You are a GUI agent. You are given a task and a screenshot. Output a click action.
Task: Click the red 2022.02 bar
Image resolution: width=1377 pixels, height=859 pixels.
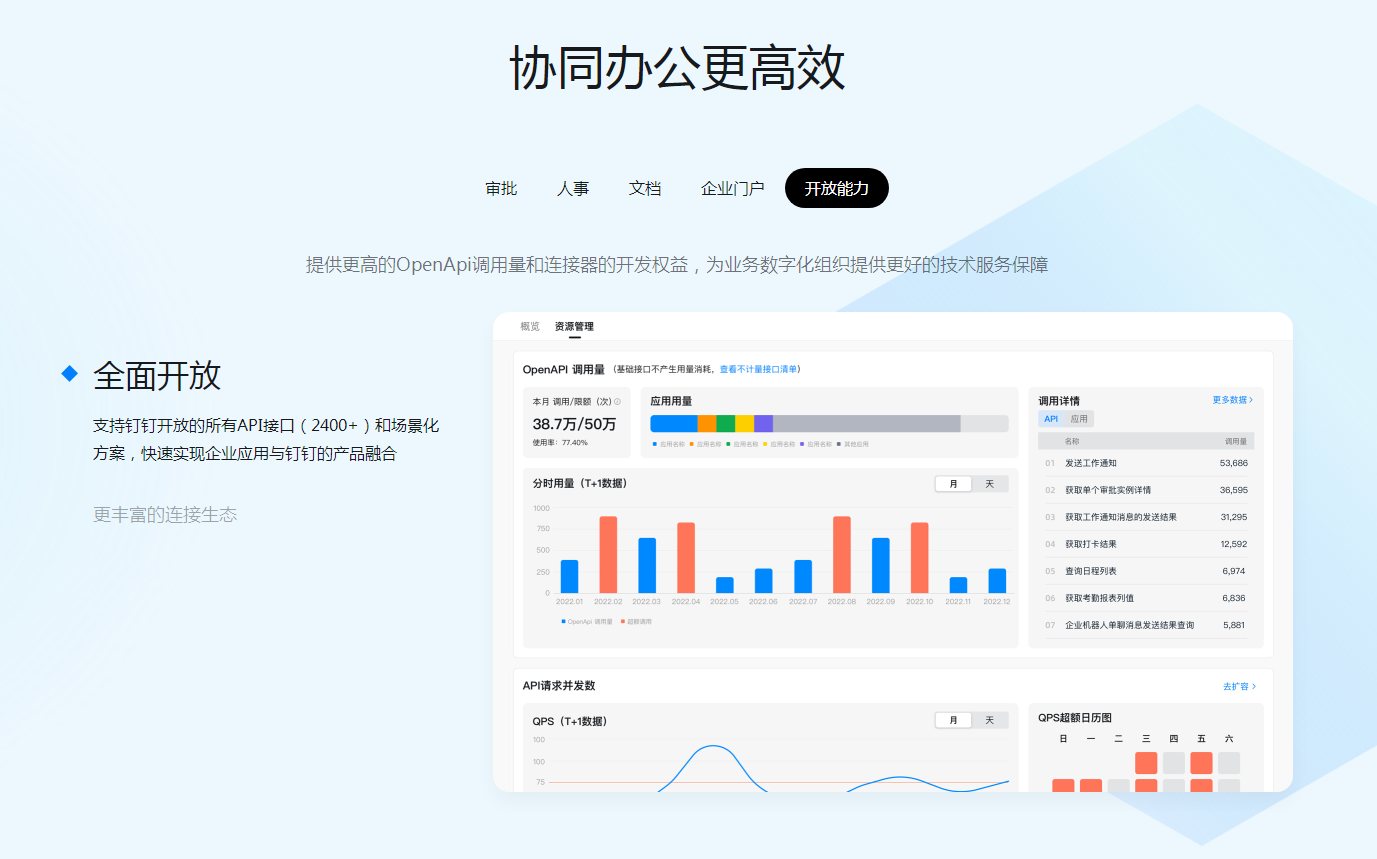pyautogui.click(x=608, y=555)
